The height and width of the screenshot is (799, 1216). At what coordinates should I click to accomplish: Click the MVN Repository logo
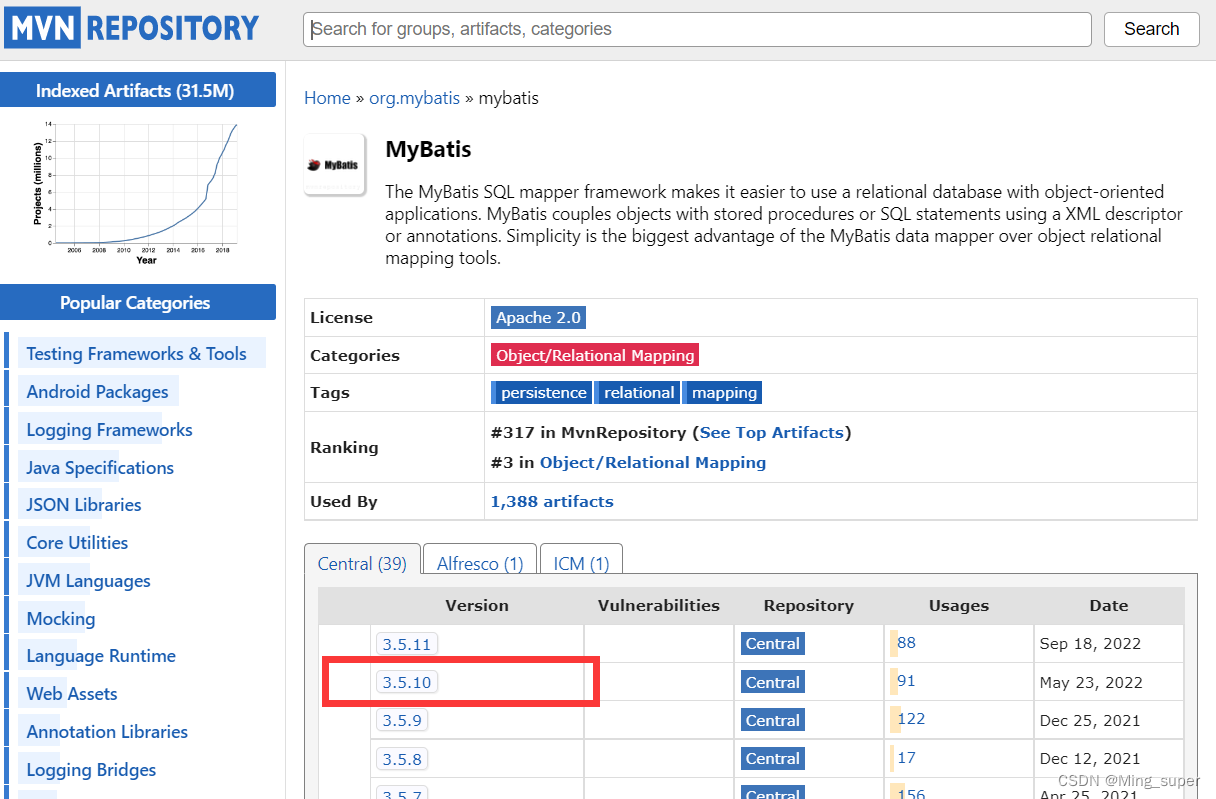[x=131, y=28]
